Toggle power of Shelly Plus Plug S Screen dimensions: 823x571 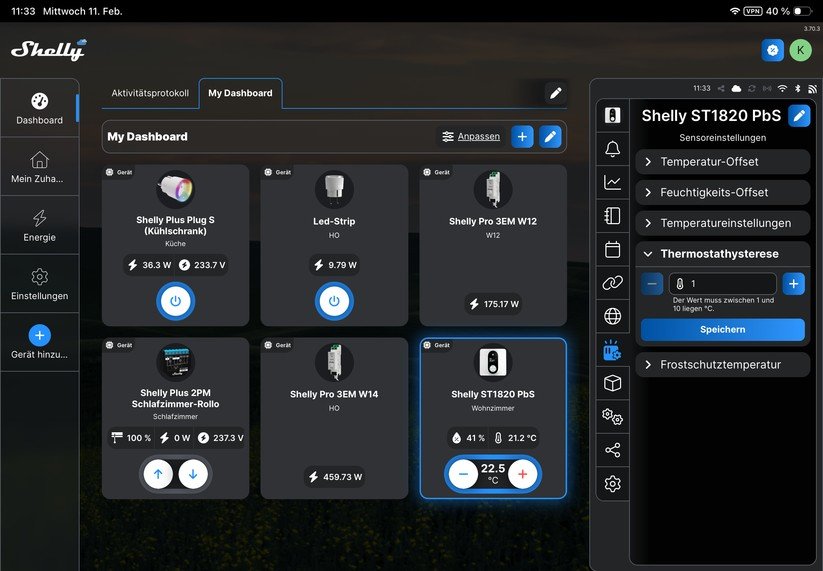tap(175, 301)
